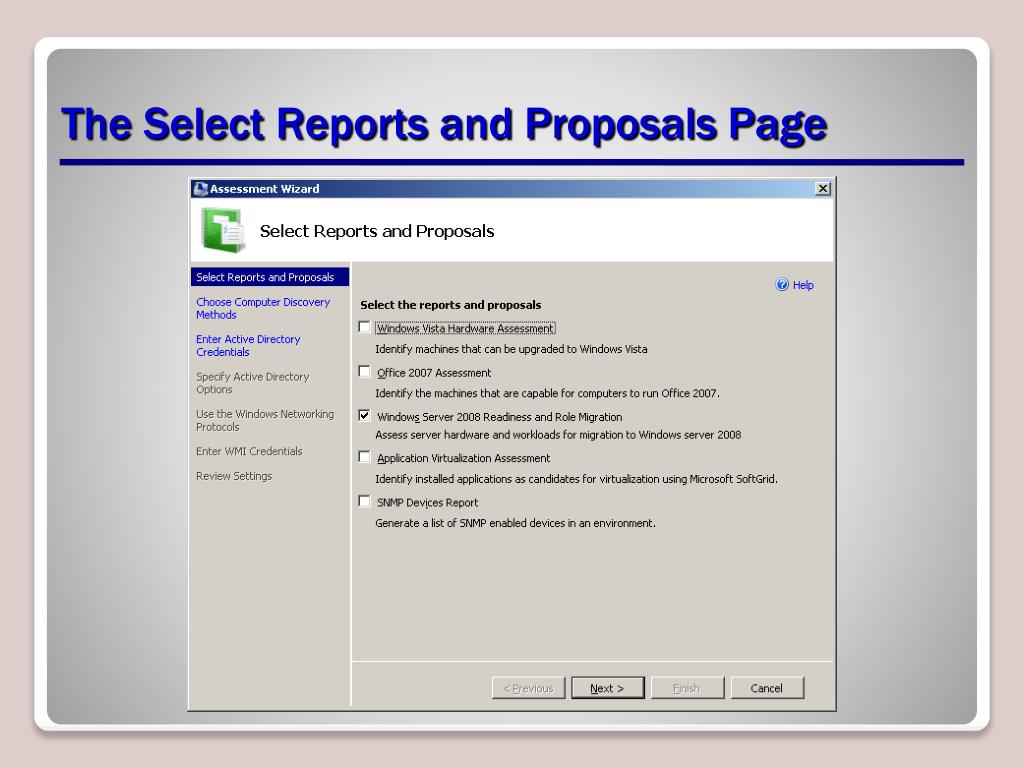Select the Select Reports and Proposals step

click(270, 277)
